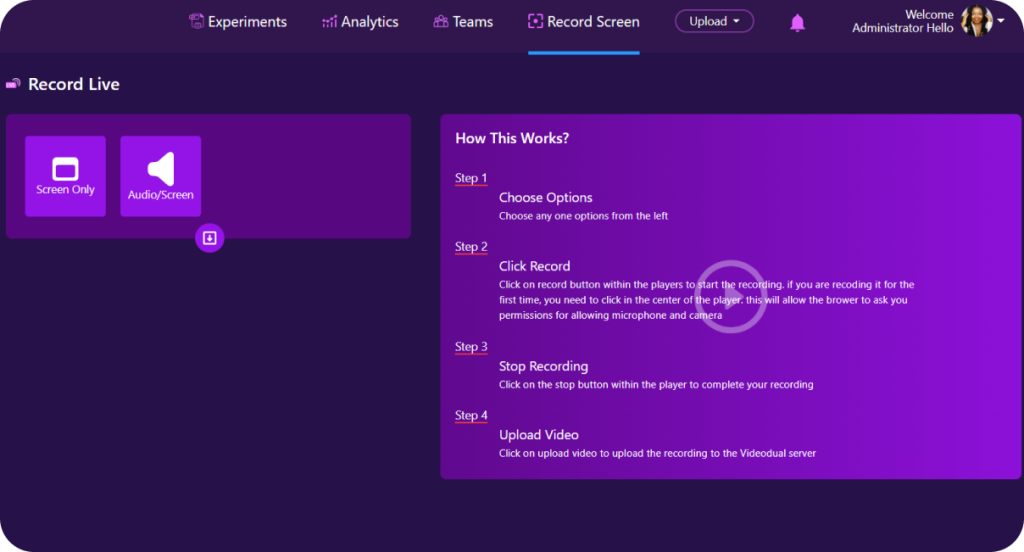1024x552 pixels.
Task: Click the "How This Works?" heading
Action: pyautogui.click(x=512, y=139)
